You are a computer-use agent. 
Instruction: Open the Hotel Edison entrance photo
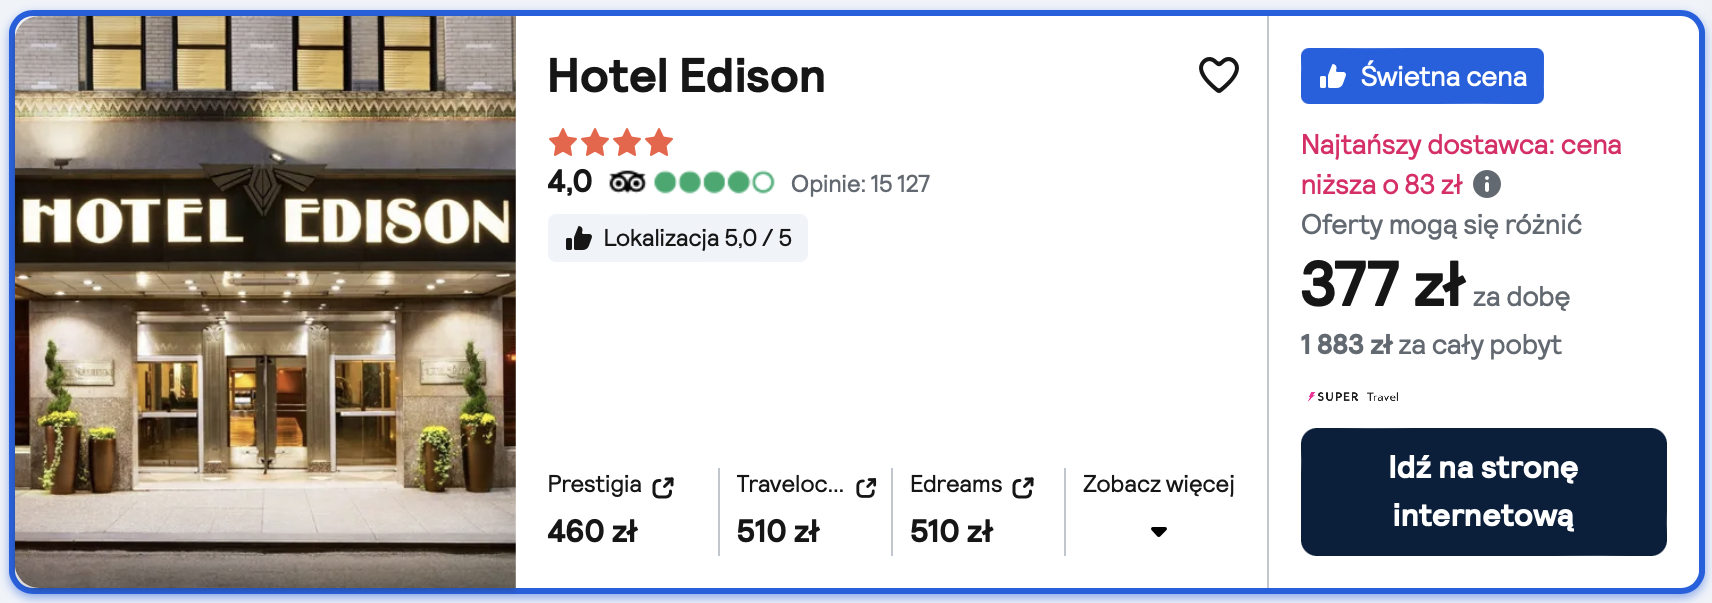click(265, 301)
